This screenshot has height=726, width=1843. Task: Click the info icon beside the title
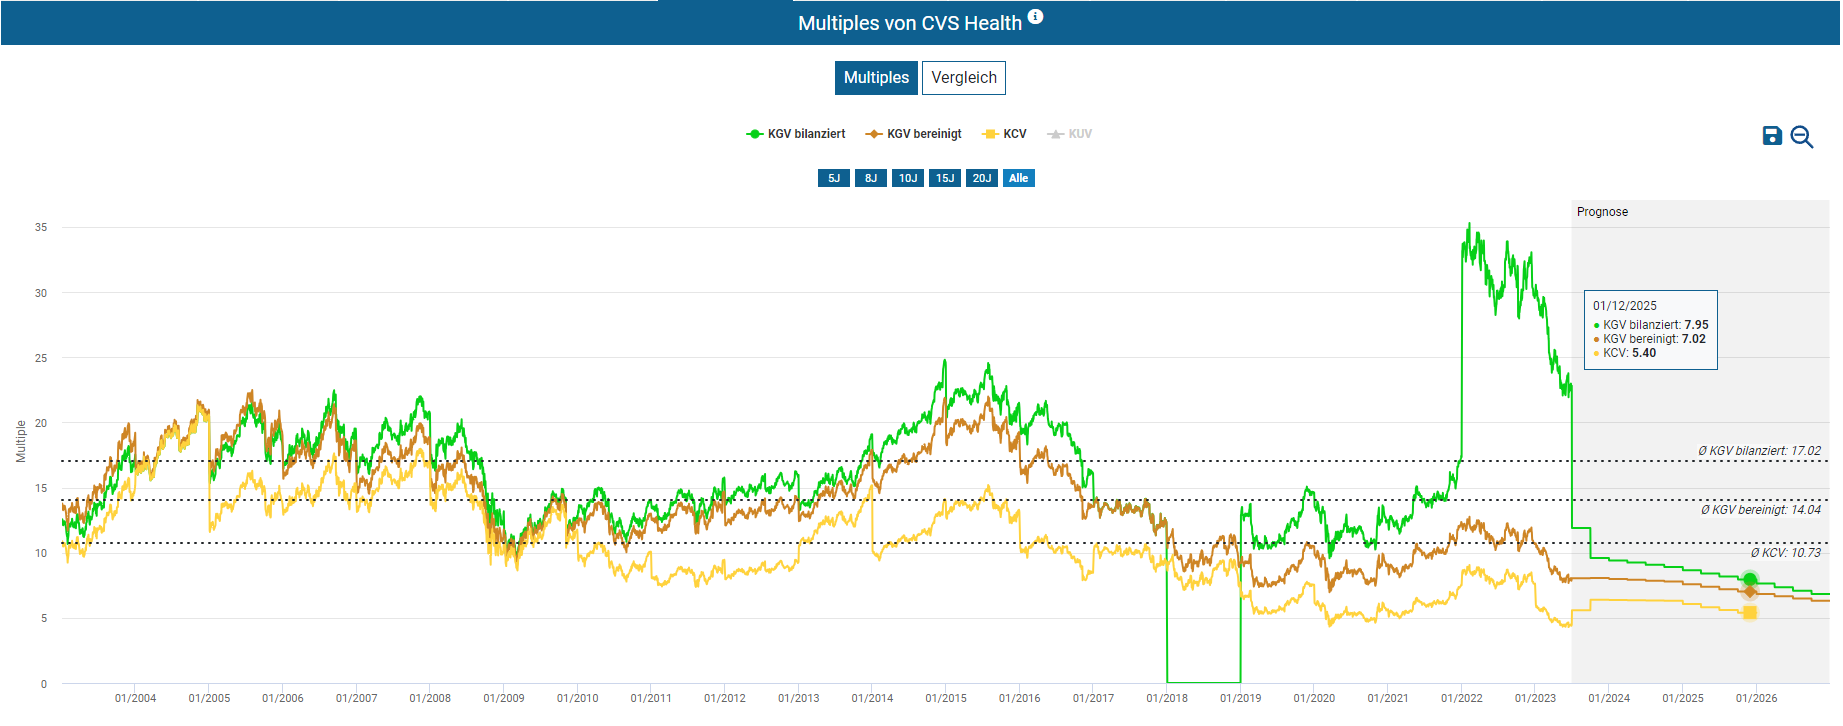(x=1035, y=16)
